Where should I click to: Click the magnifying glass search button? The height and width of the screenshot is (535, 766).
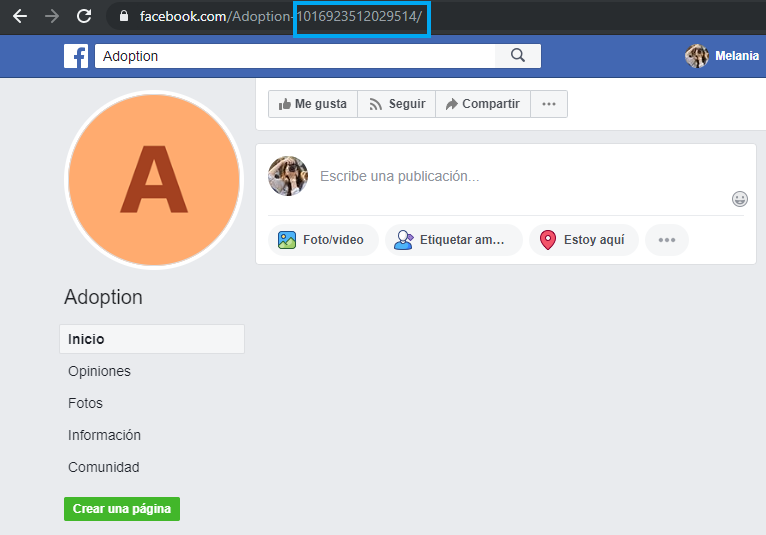point(518,56)
